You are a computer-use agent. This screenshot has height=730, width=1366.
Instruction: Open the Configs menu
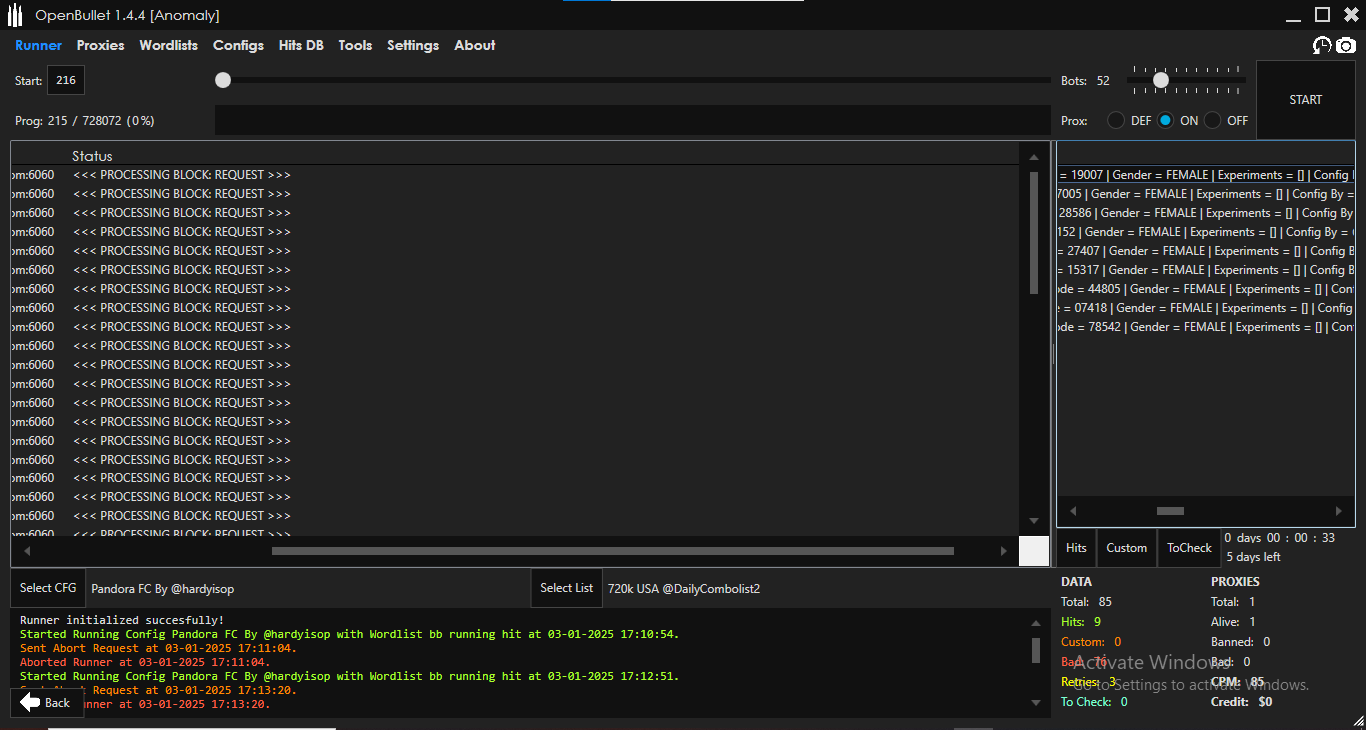[x=238, y=45]
